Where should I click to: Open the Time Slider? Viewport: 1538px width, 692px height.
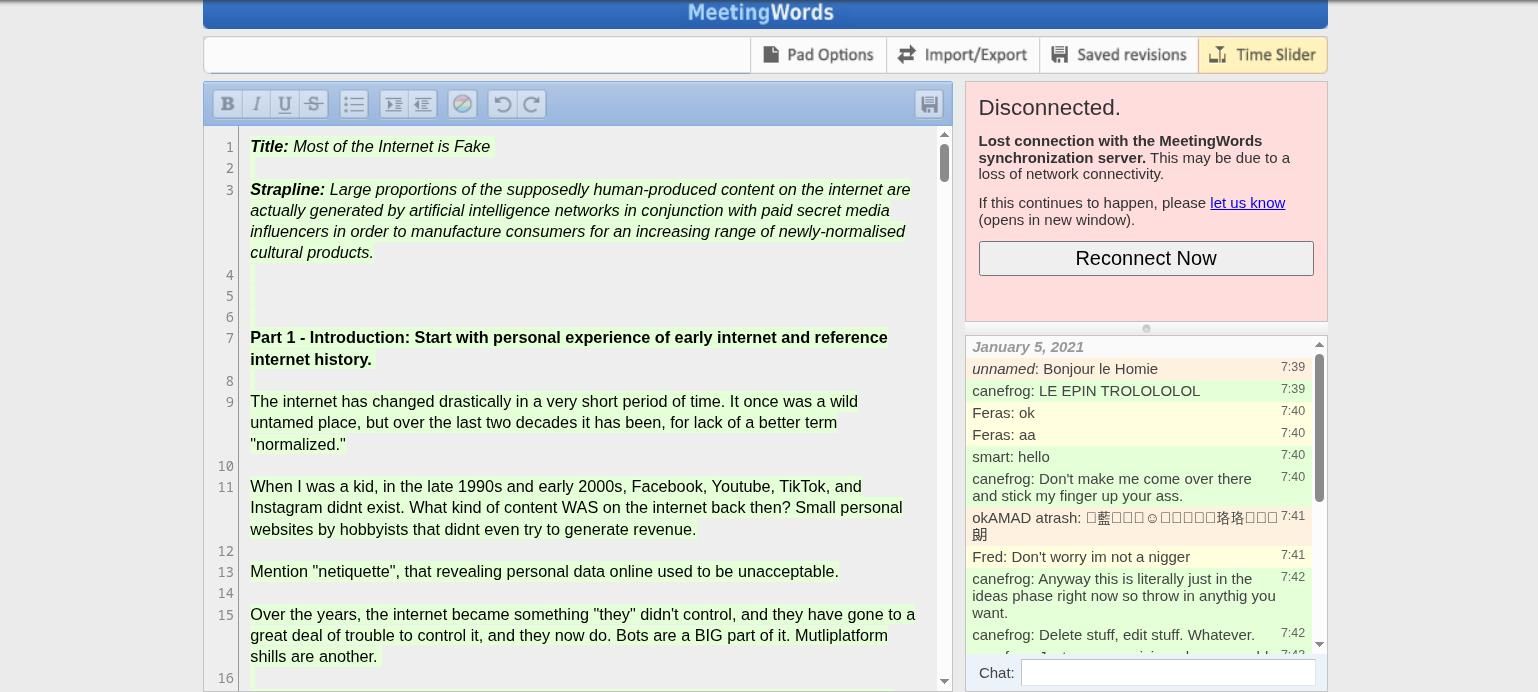pyautogui.click(x=1262, y=55)
